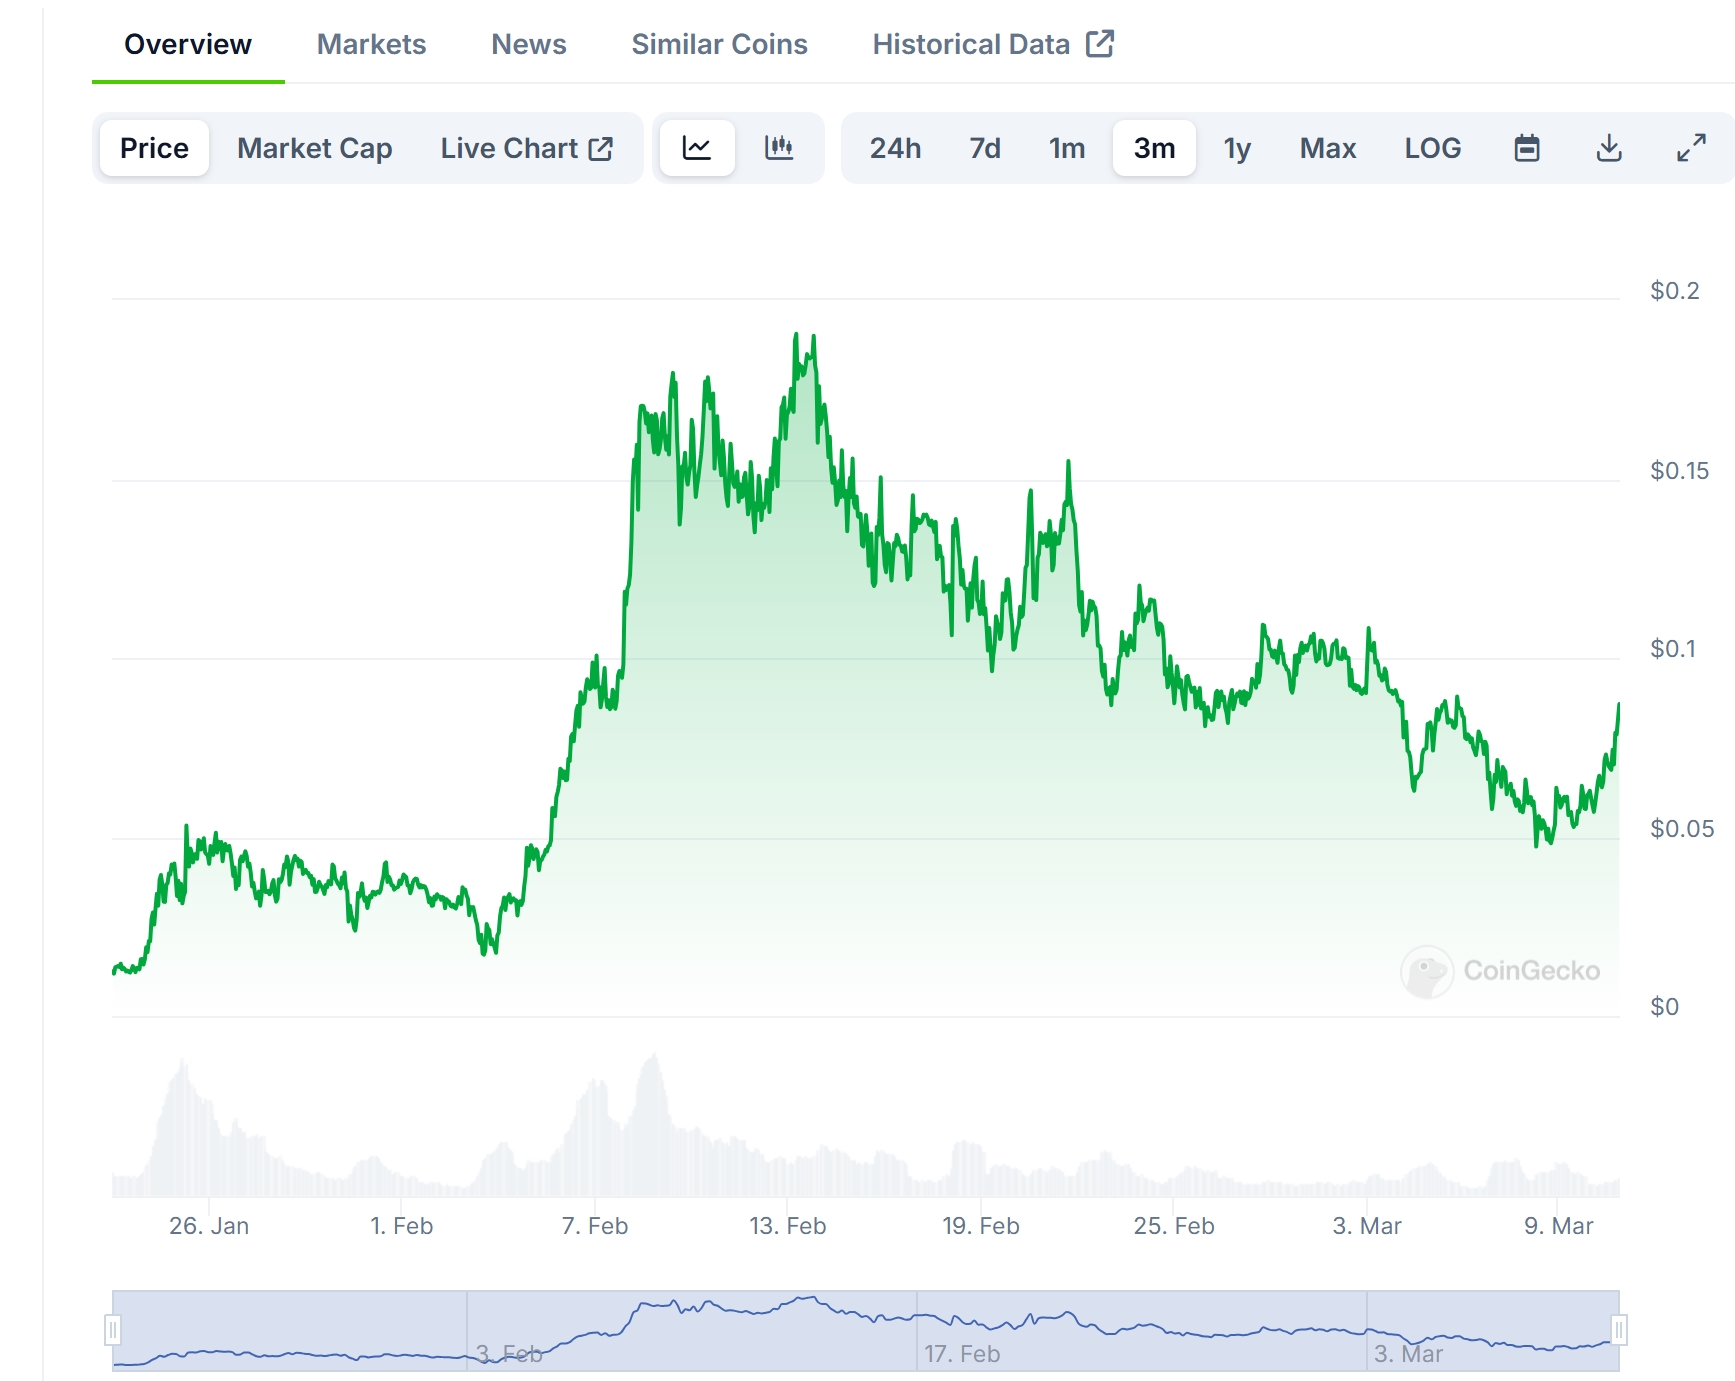Click the 7. Feb date axis label

click(595, 1226)
